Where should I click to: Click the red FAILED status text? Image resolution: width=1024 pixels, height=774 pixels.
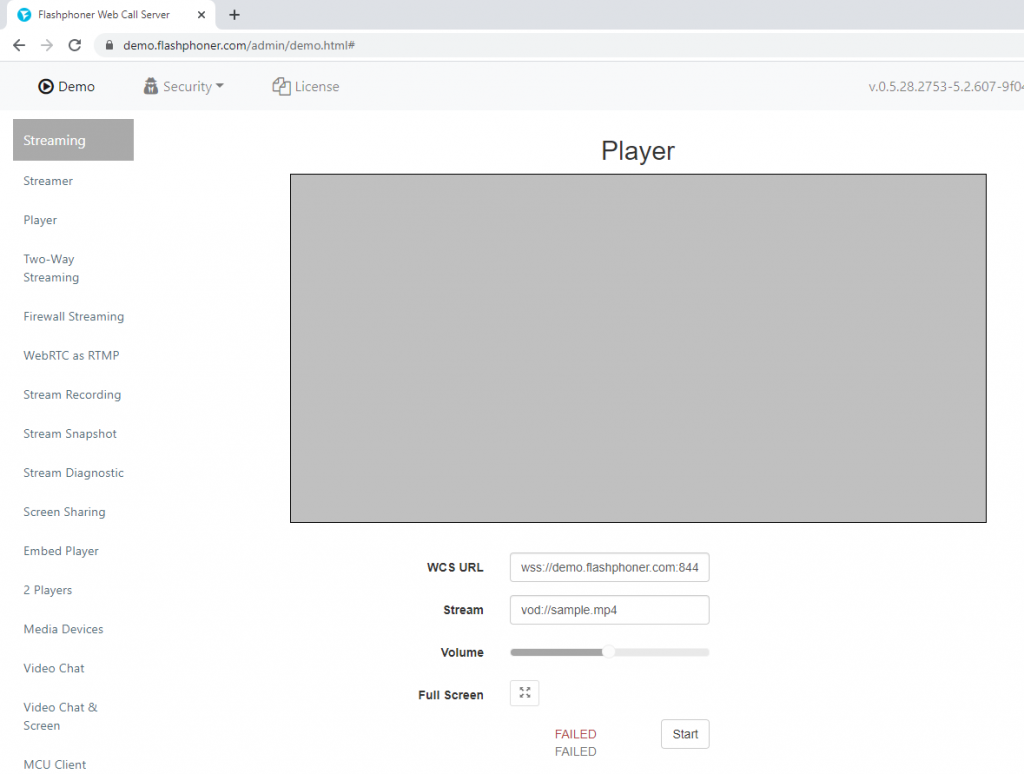click(575, 734)
